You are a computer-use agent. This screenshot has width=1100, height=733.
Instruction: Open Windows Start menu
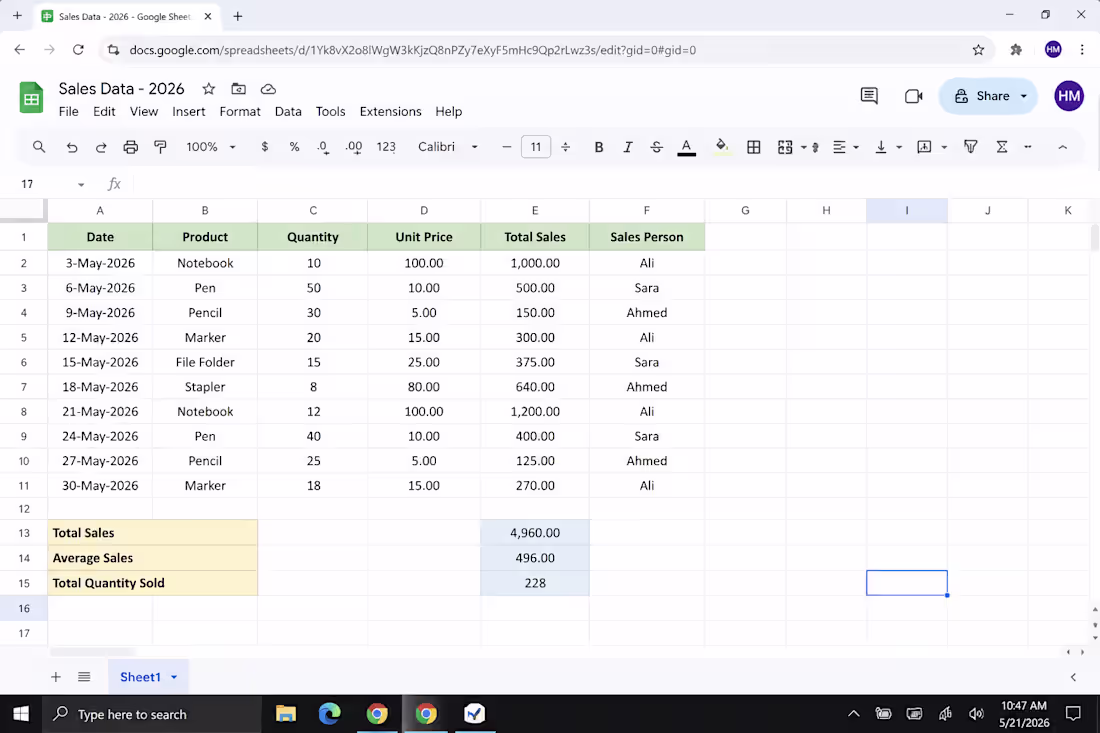[21, 714]
